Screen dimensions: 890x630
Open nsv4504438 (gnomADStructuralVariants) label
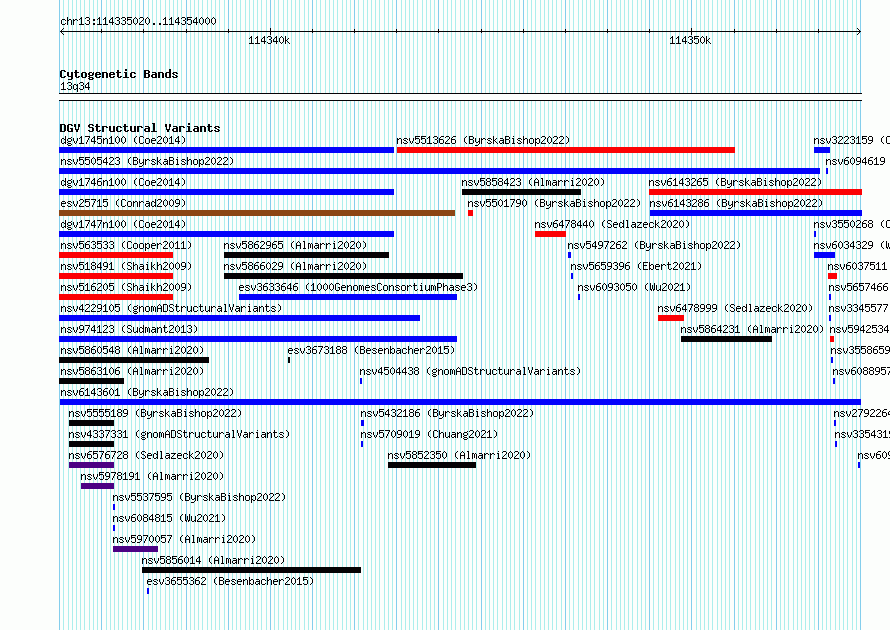pyautogui.click(x=471, y=371)
